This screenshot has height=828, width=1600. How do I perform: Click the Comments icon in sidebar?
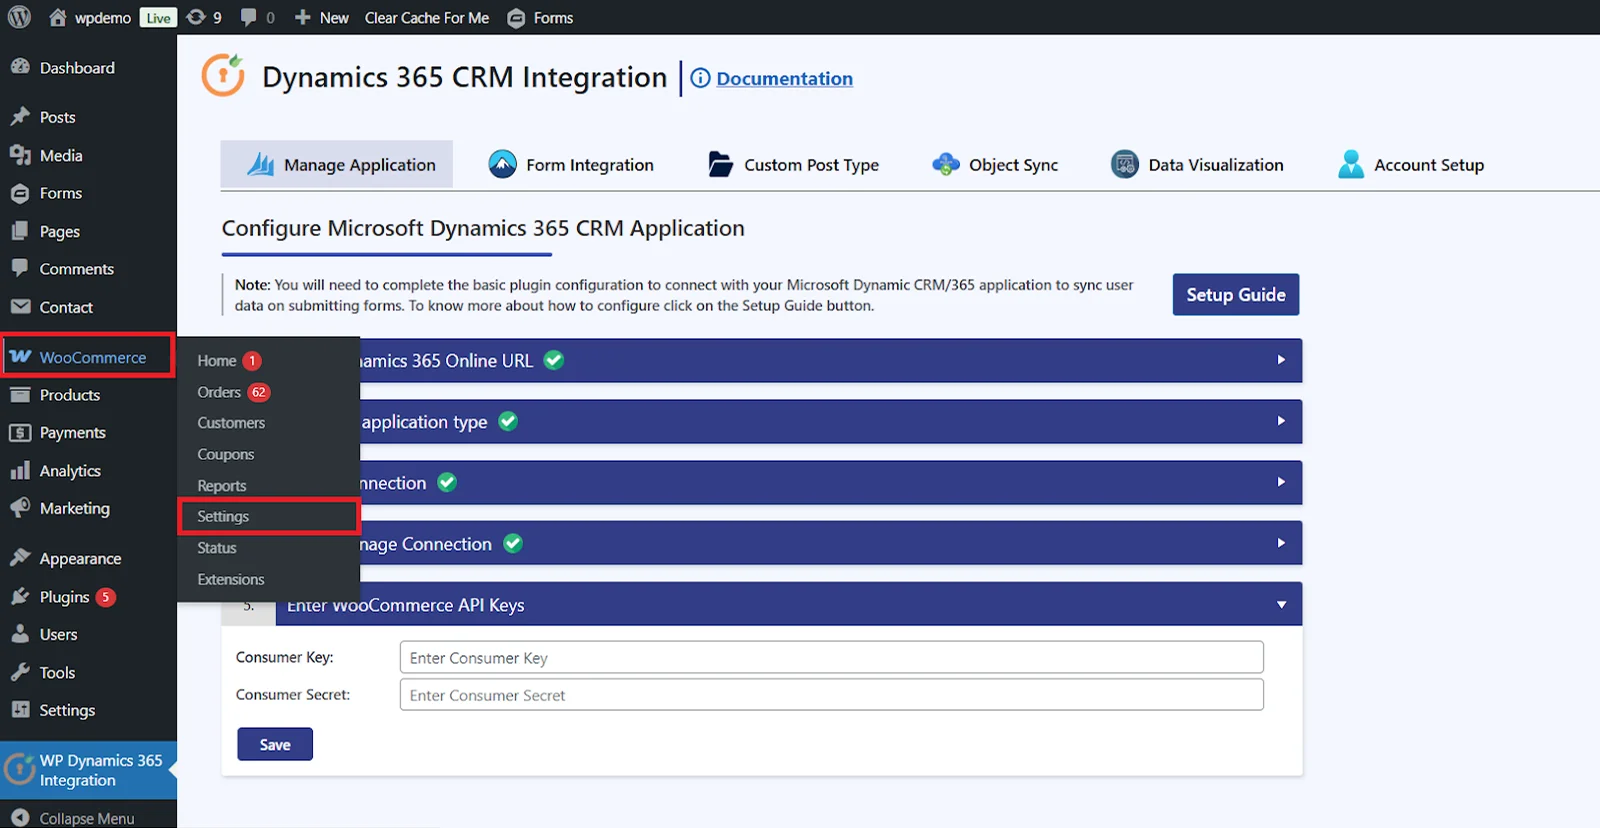click(x=20, y=268)
